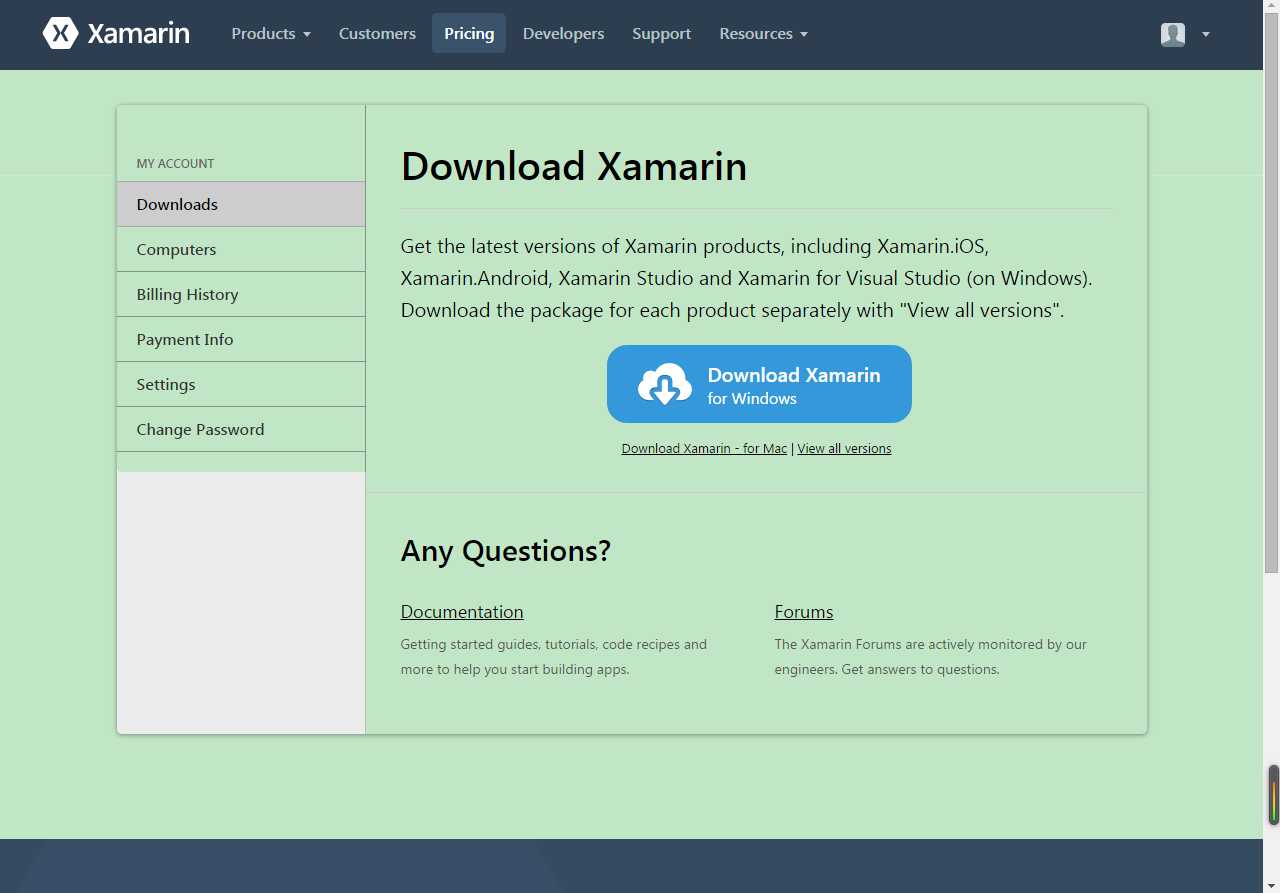The height and width of the screenshot is (893, 1280).
Task: Open Change Password page
Action: [241, 429]
